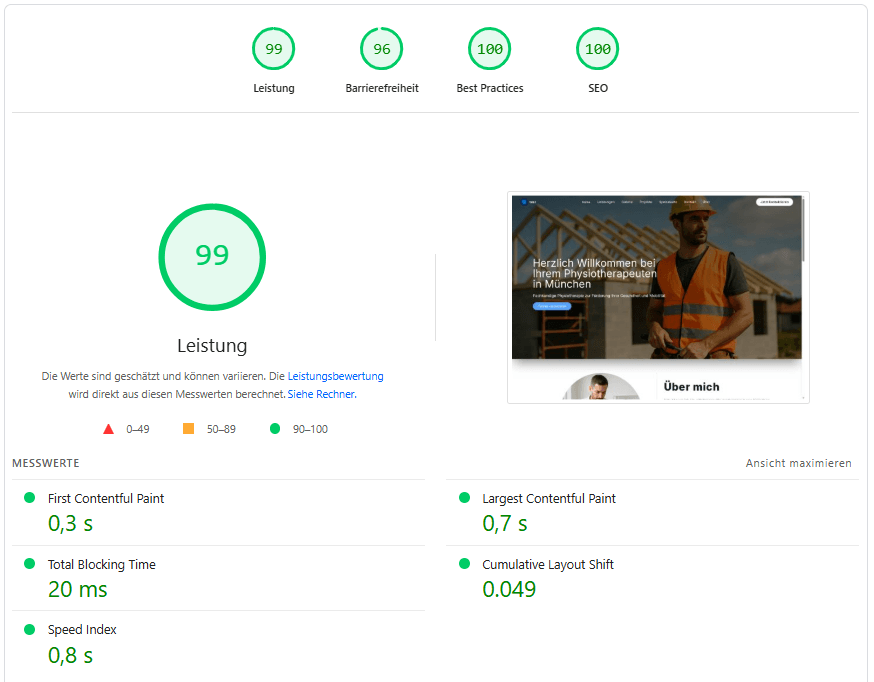Jump to the SEO score gauge

coord(598,49)
